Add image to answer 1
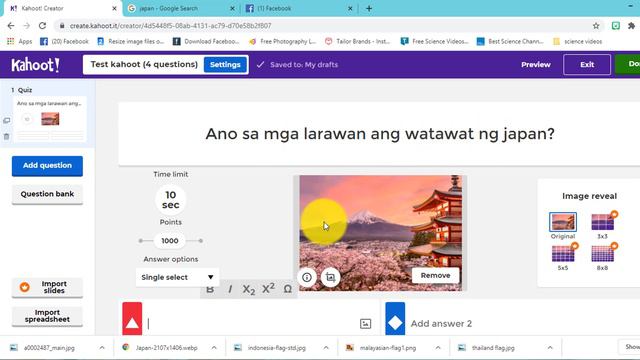Screen dimensions: 640x360 coord(365,324)
